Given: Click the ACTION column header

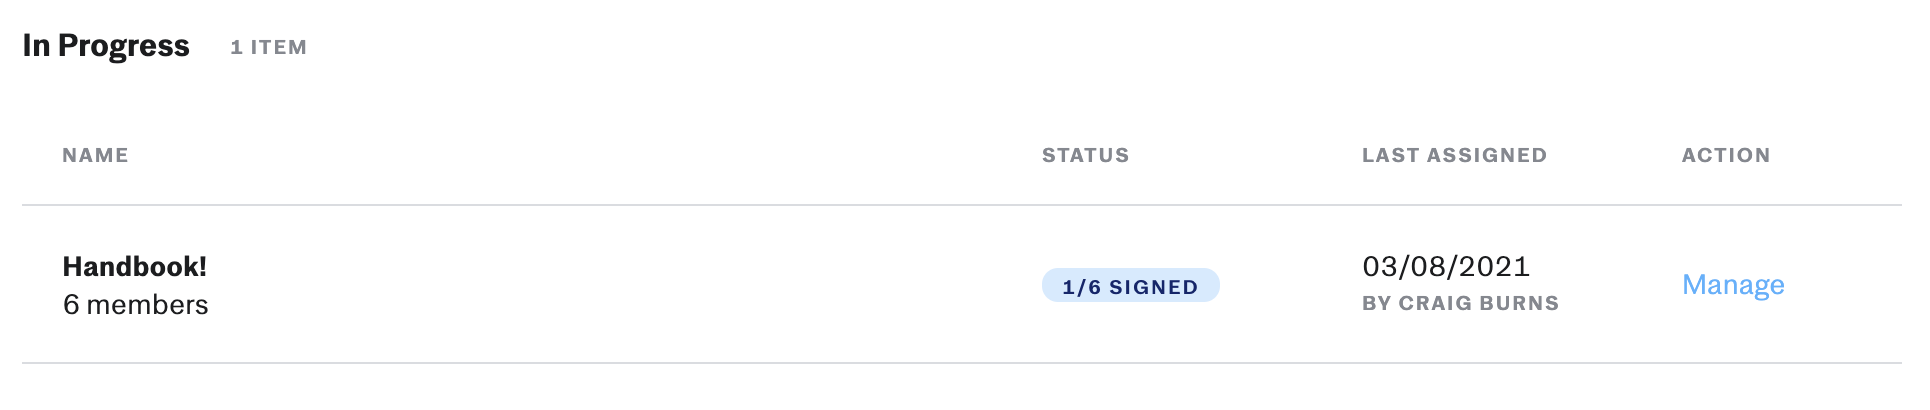Looking at the screenshot, I should 1726,155.
